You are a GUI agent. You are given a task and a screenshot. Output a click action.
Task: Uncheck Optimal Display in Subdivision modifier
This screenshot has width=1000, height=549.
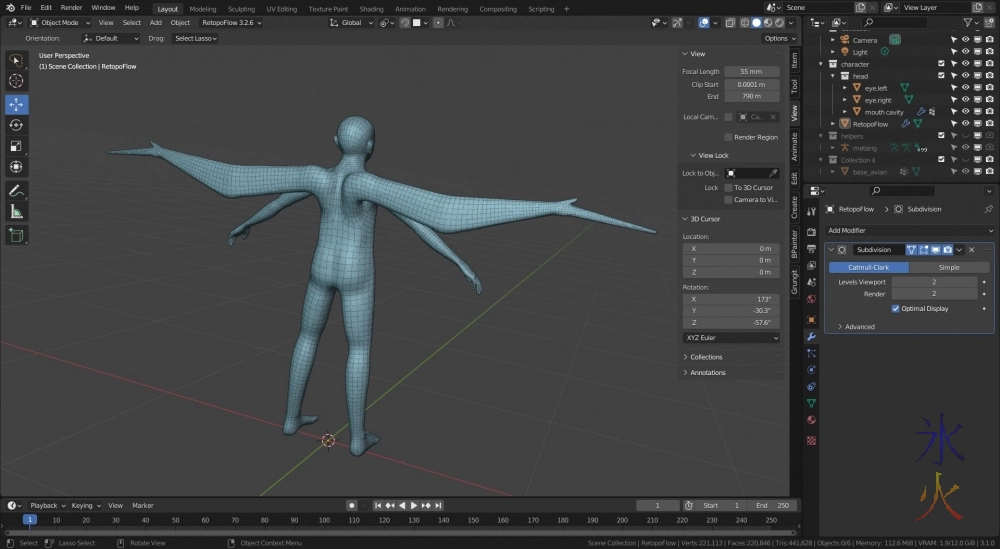click(896, 309)
